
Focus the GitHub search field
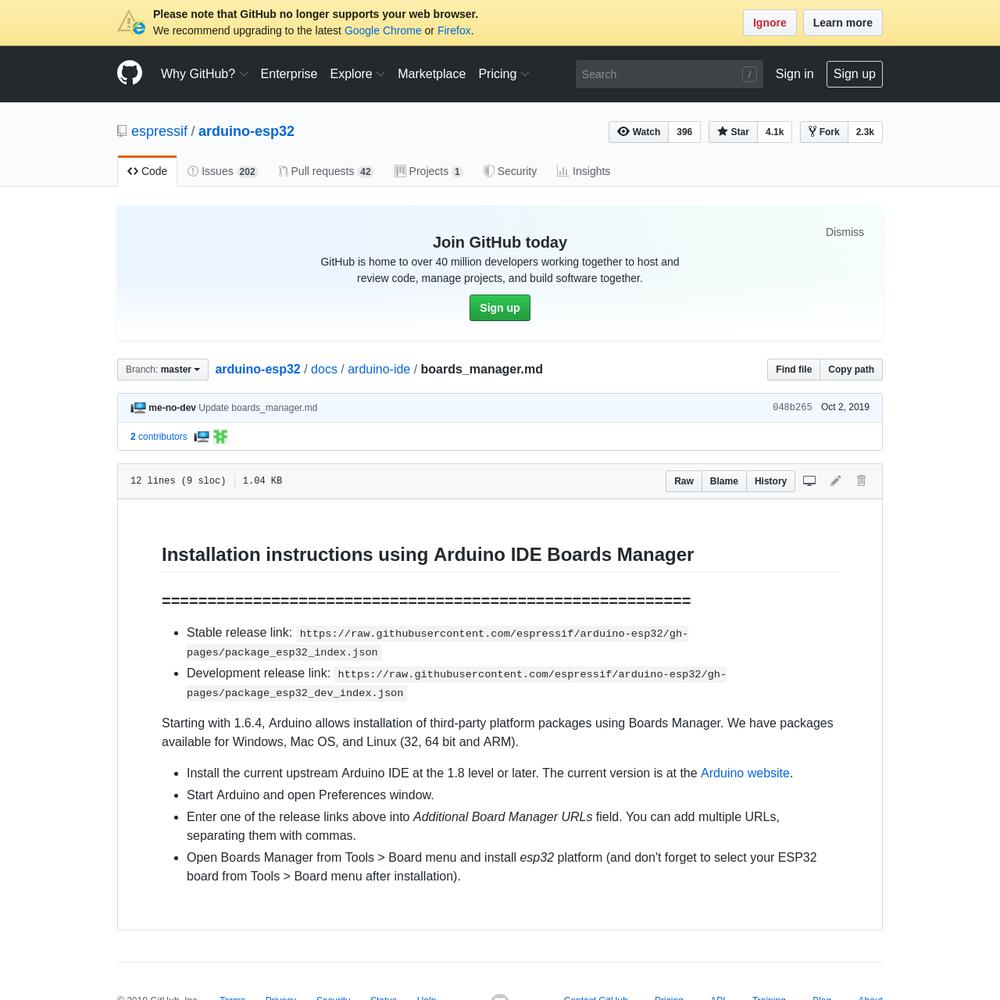tap(669, 75)
